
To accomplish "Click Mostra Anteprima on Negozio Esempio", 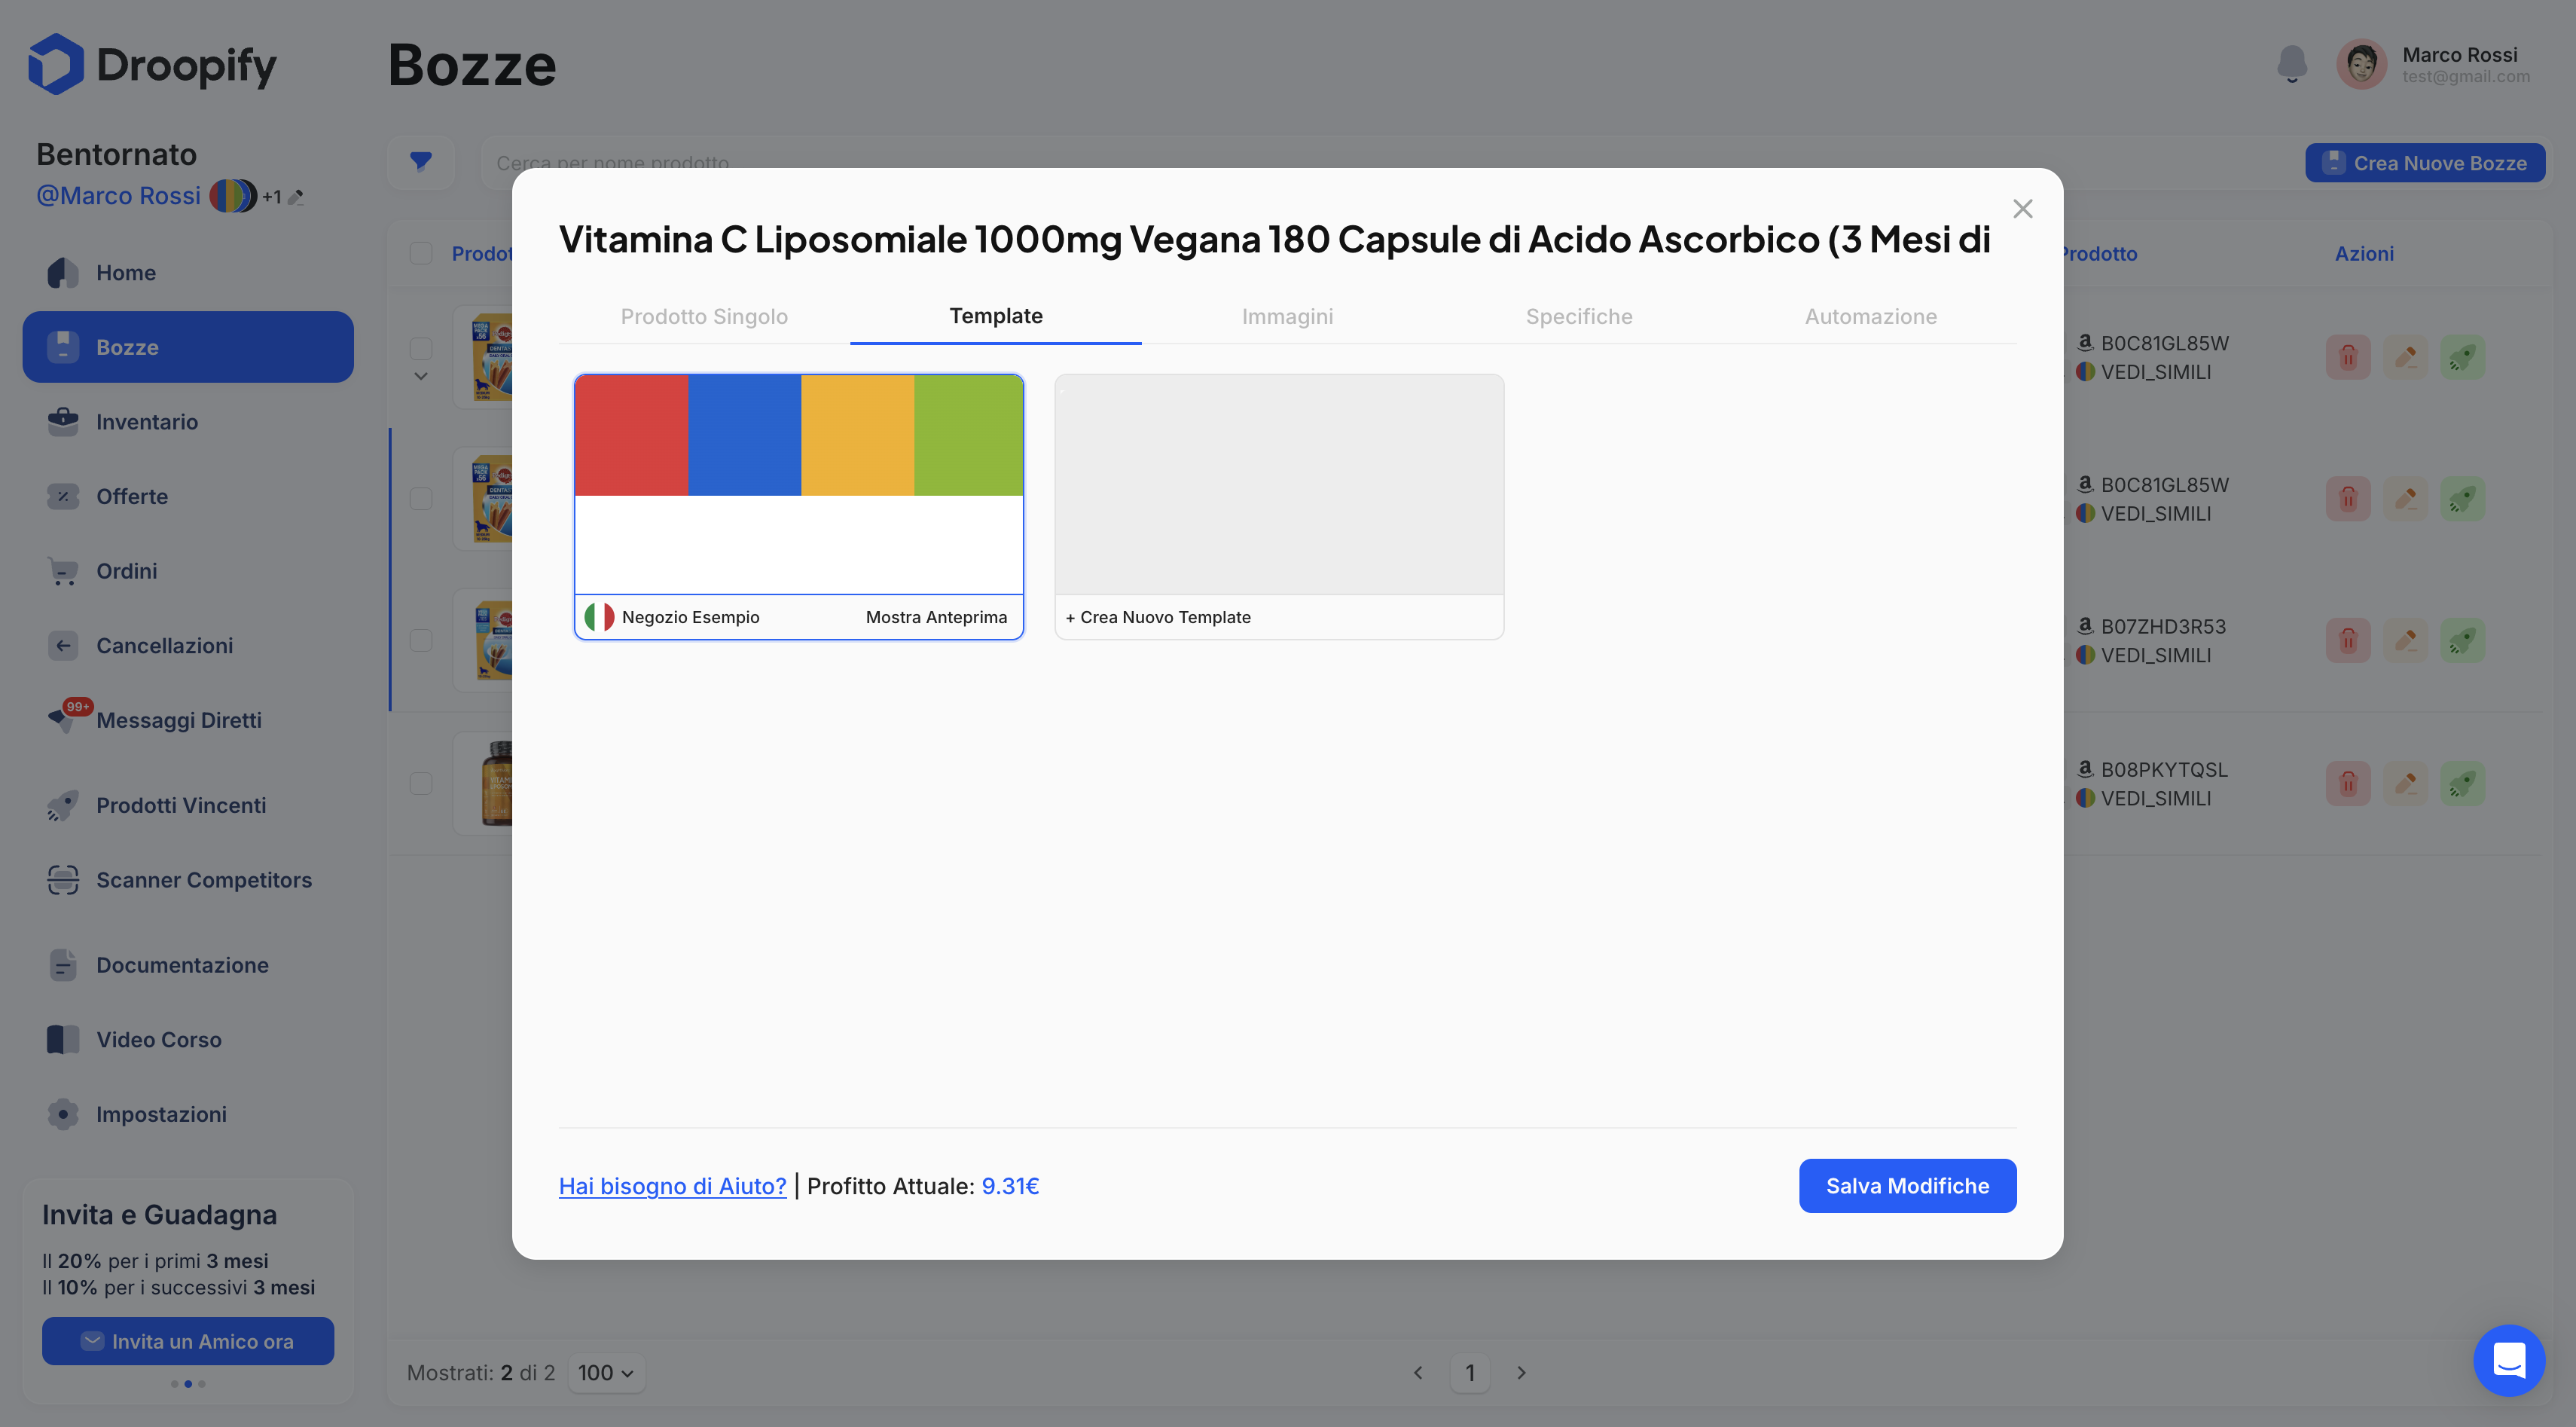I will coord(936,617).
